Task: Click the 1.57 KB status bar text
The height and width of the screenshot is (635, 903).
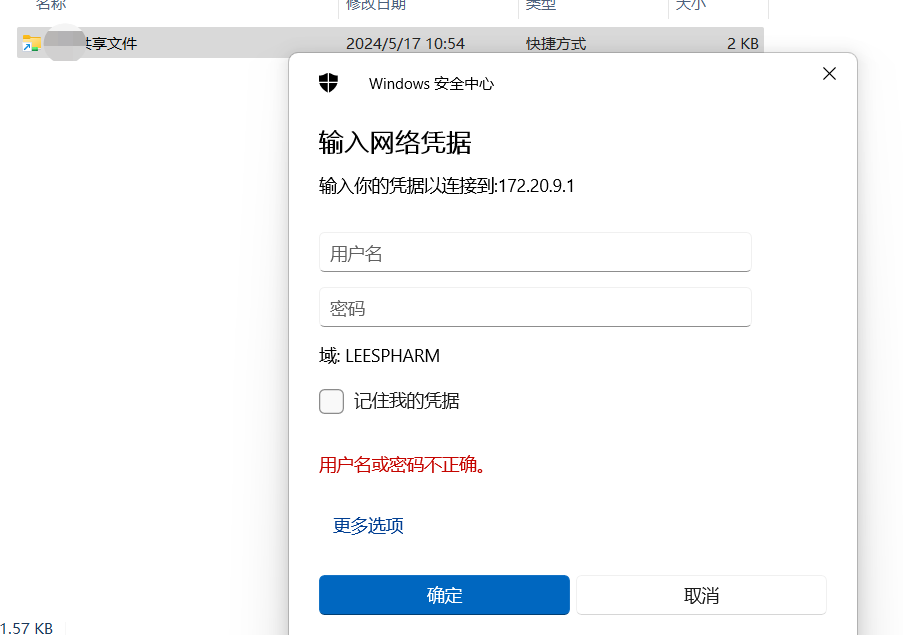Action: [x=26, y=628]
